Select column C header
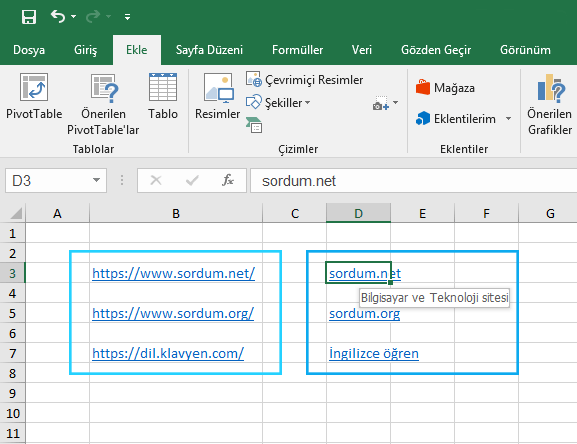 click(x=295, y=213)
